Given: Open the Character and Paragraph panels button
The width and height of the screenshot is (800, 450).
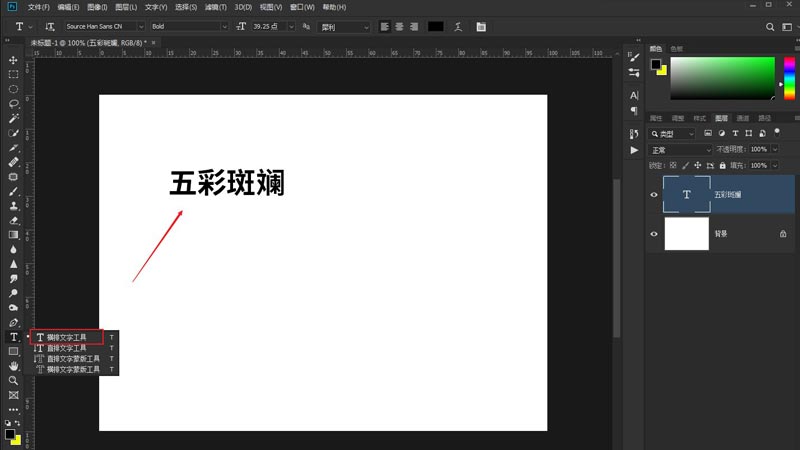Looking at the screenshot, I should [x=481, y=27].
